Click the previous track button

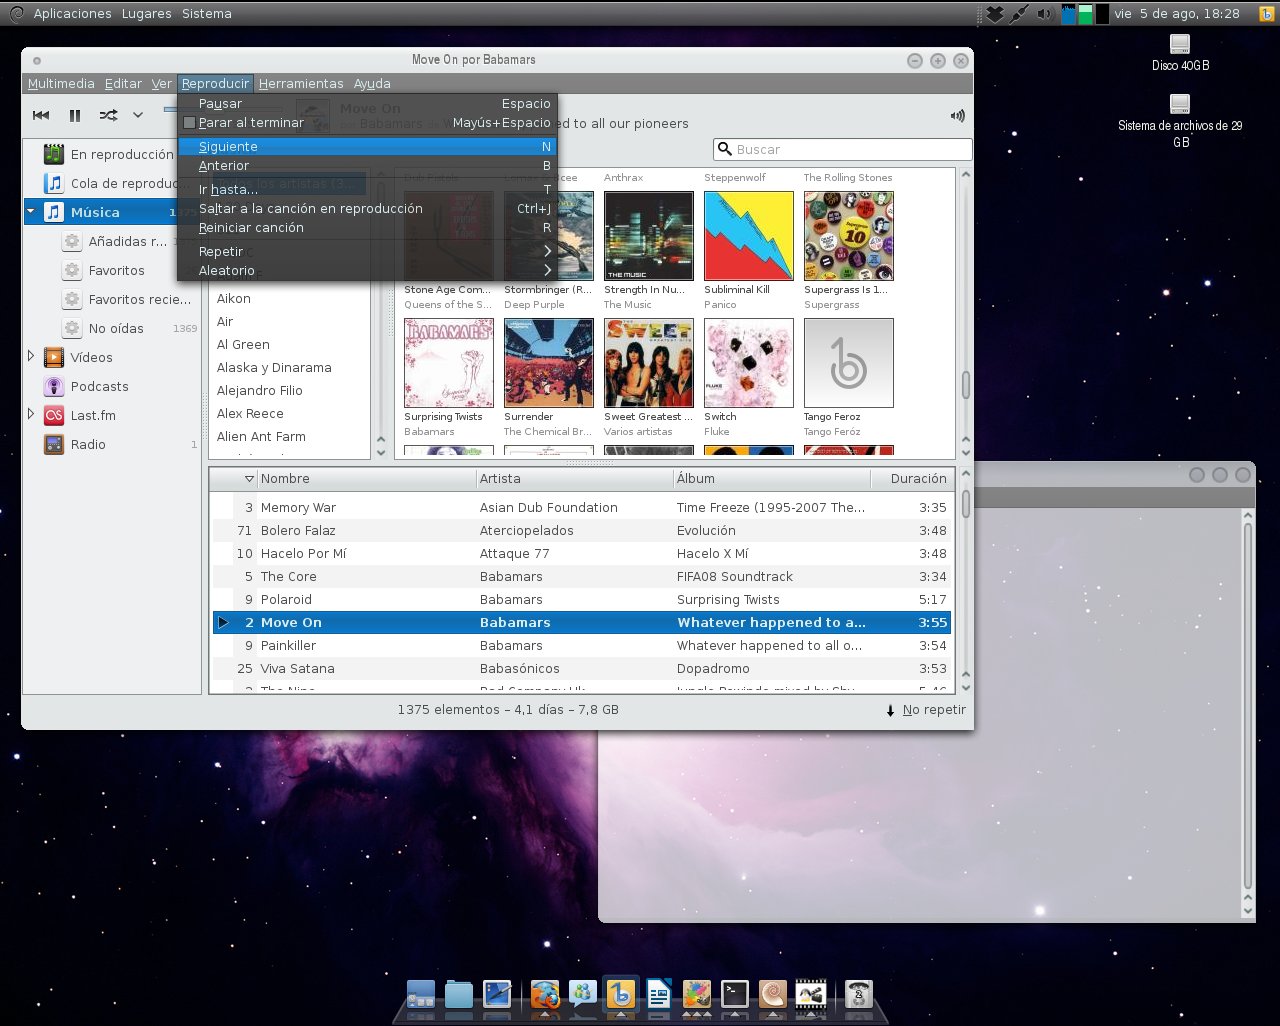click(x=41, y=115)
